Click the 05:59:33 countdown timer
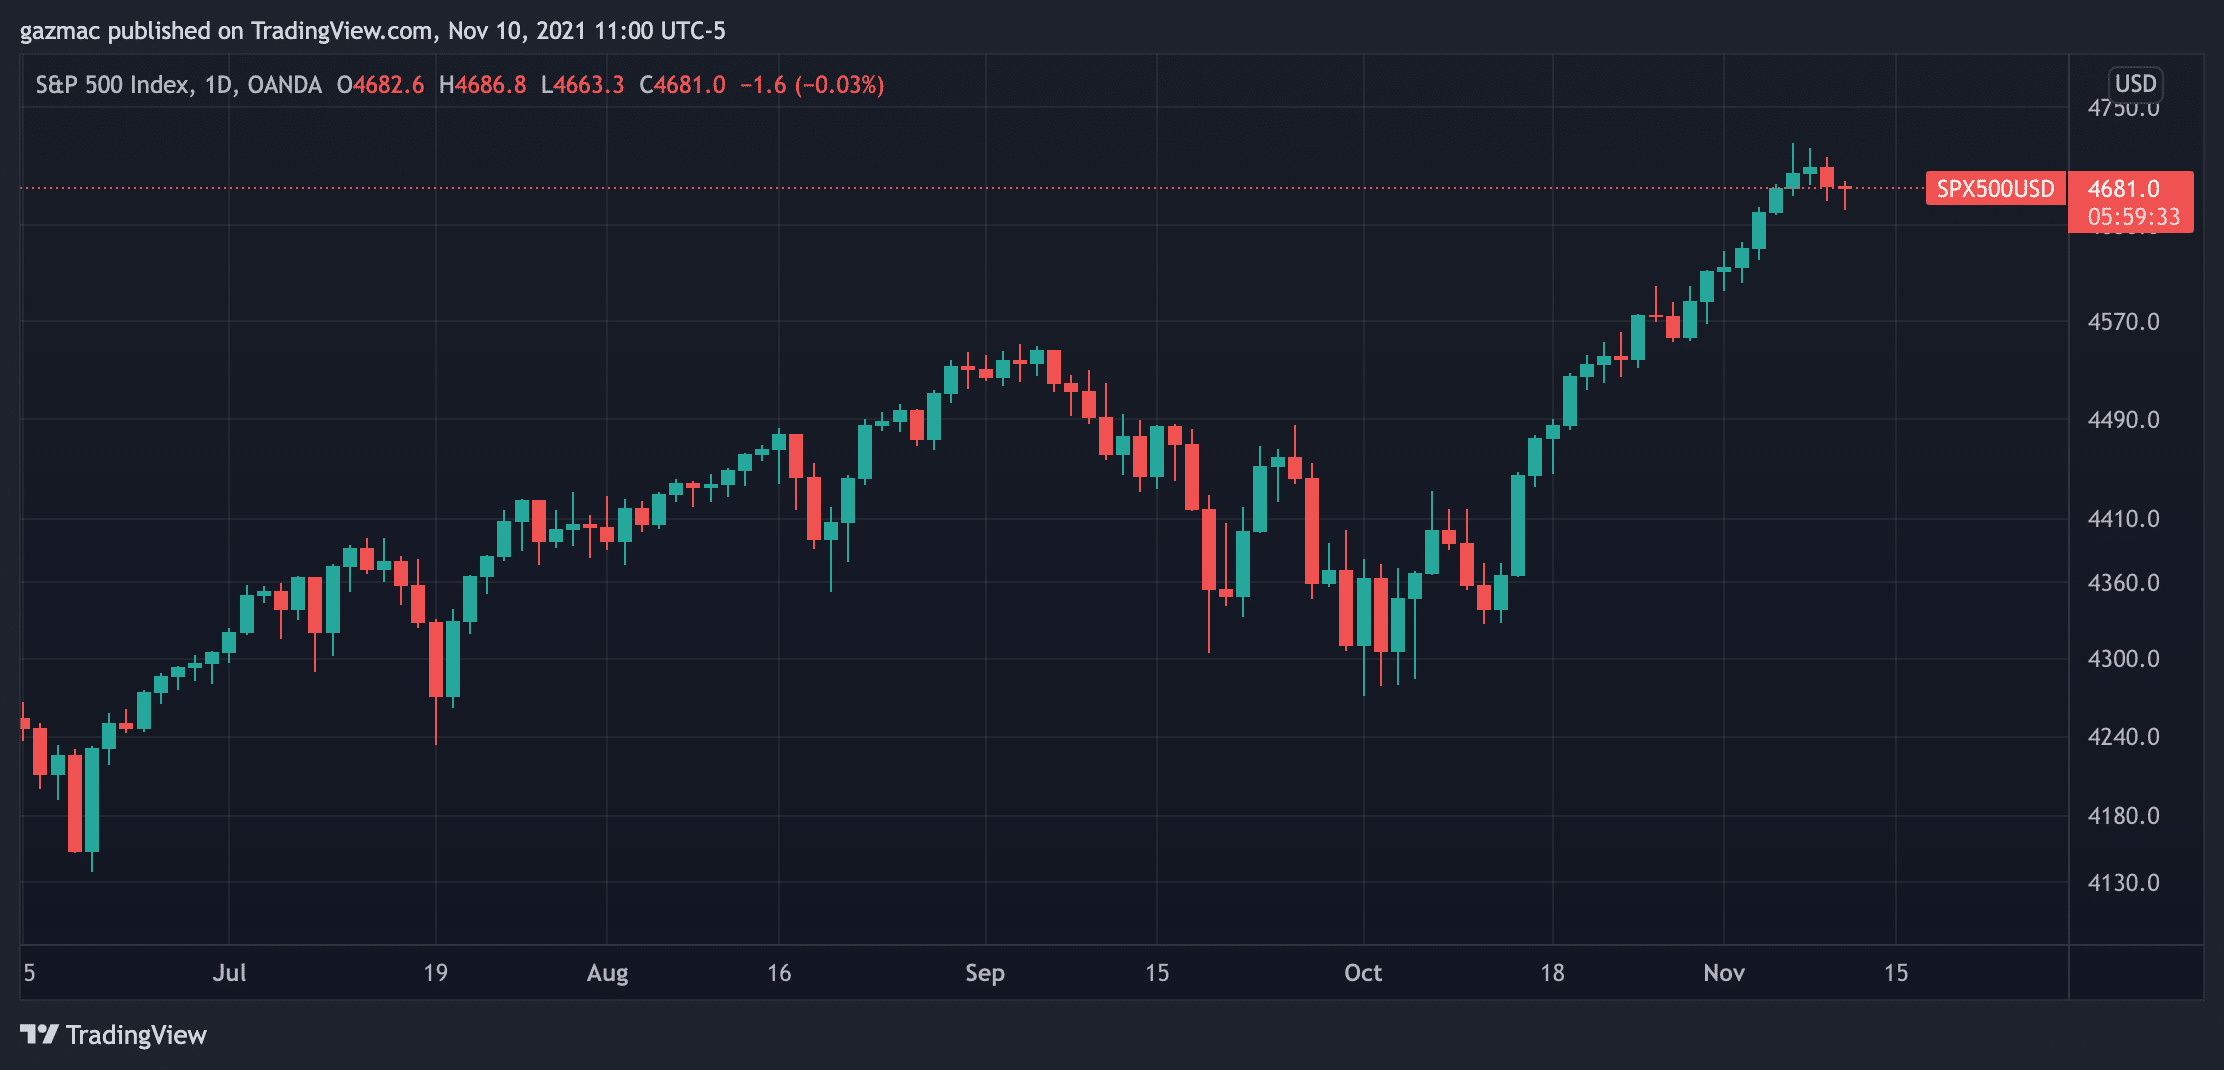Image resolution: width=2224 pixels, height=1070 pixels. coord(2134,217)
